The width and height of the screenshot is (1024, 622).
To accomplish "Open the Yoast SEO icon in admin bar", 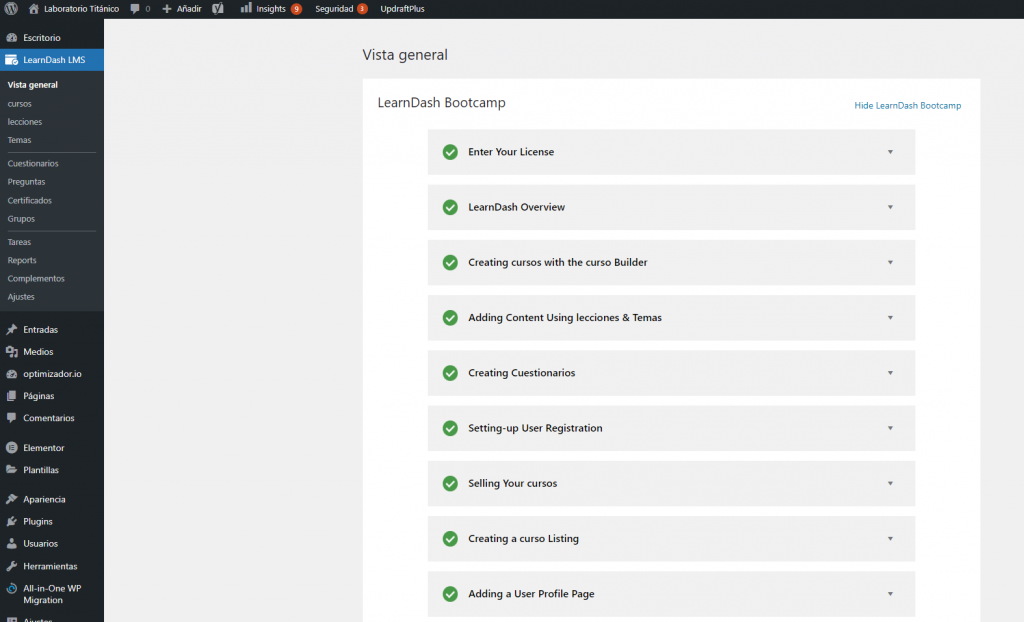I will pos(218,8).
